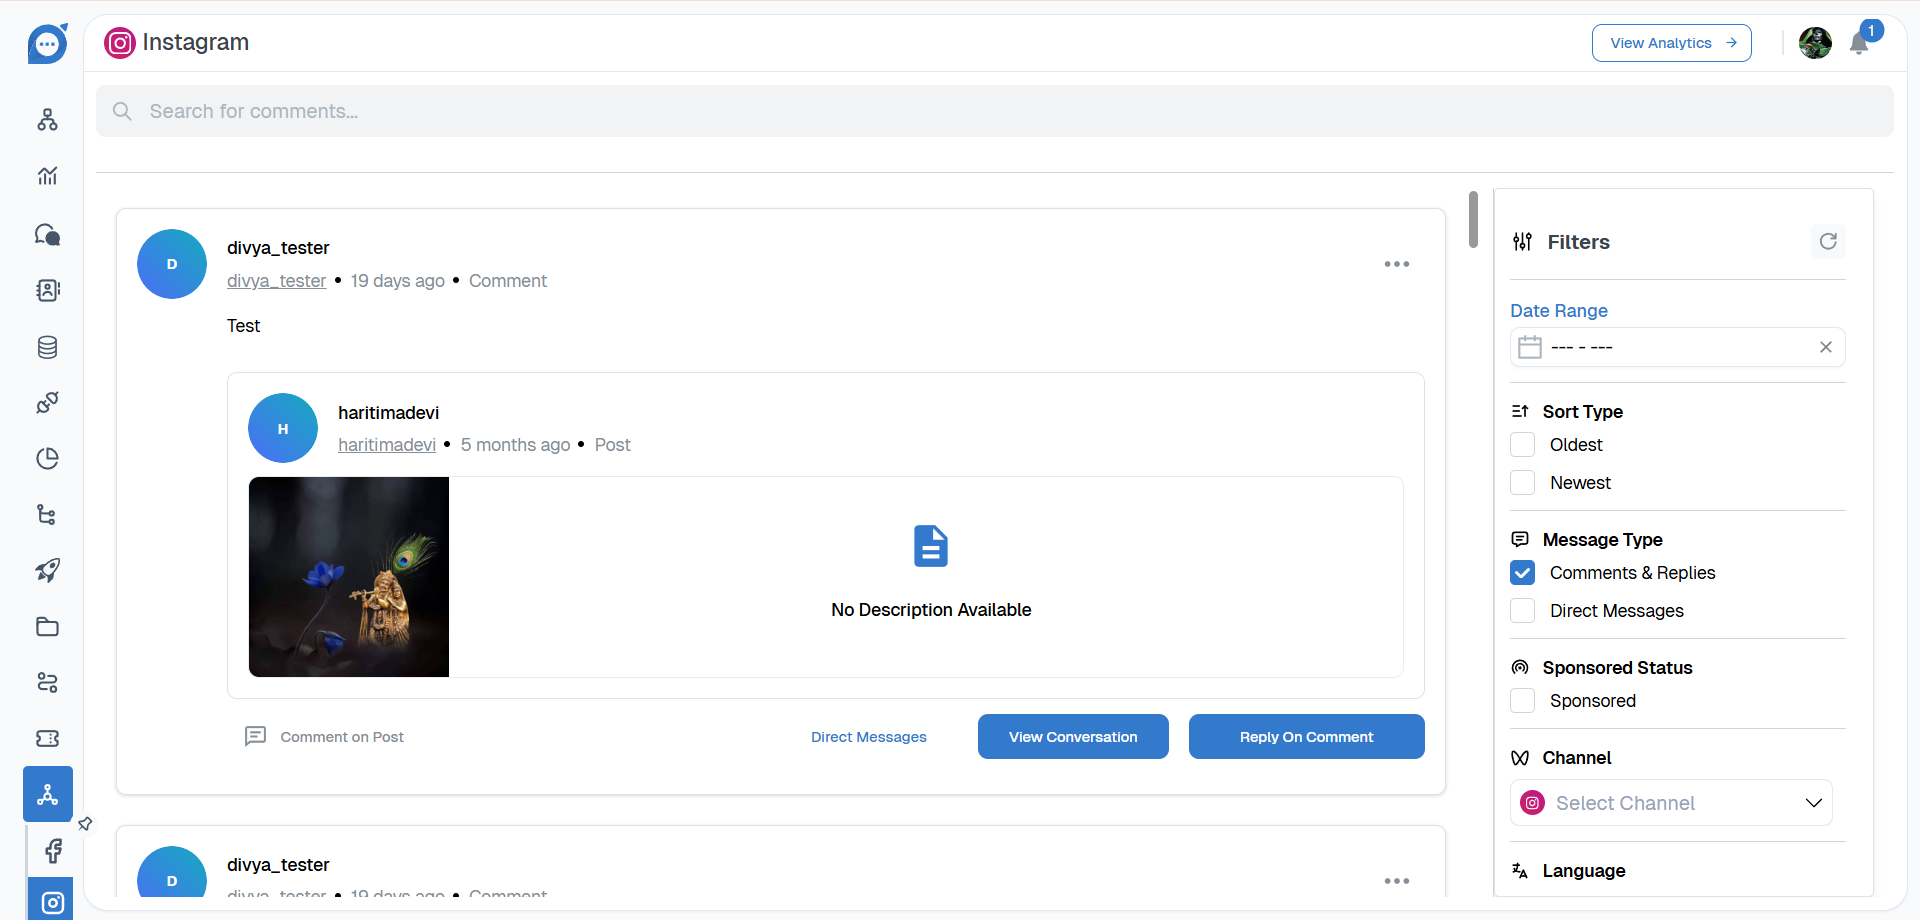Uncheck Comments & Replies message type

[1522, 573]
